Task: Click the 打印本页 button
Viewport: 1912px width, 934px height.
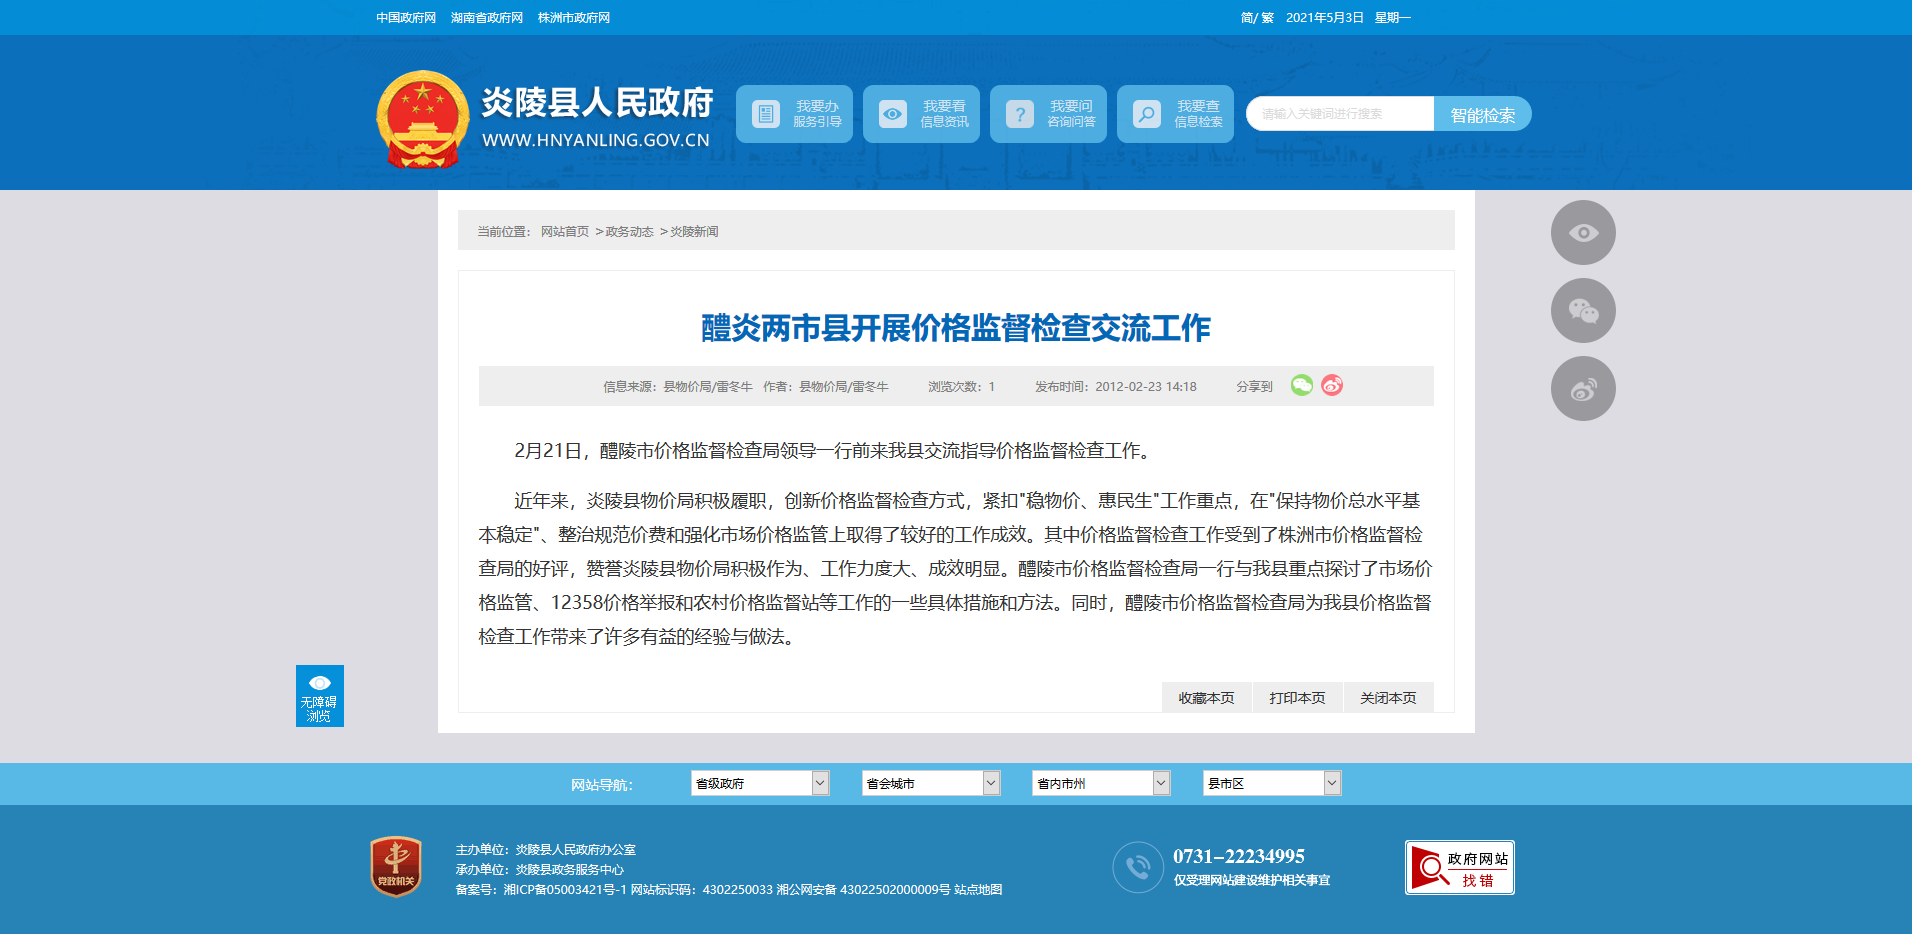Action: tap(1297, 698)
